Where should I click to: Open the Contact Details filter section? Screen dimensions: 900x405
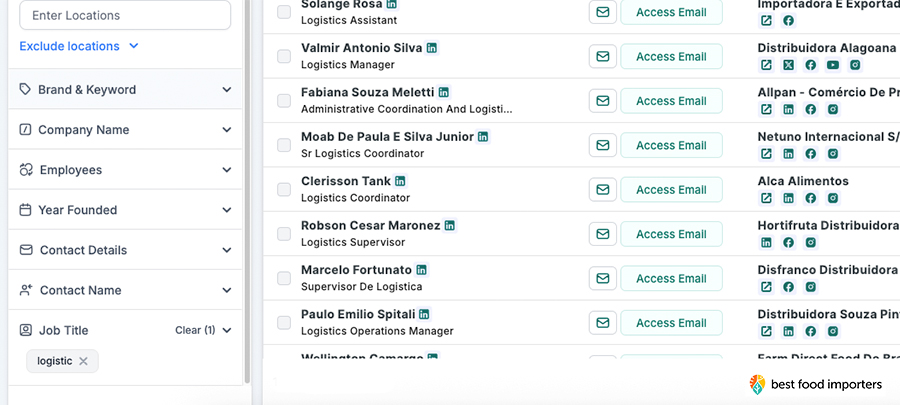(125, 250)
